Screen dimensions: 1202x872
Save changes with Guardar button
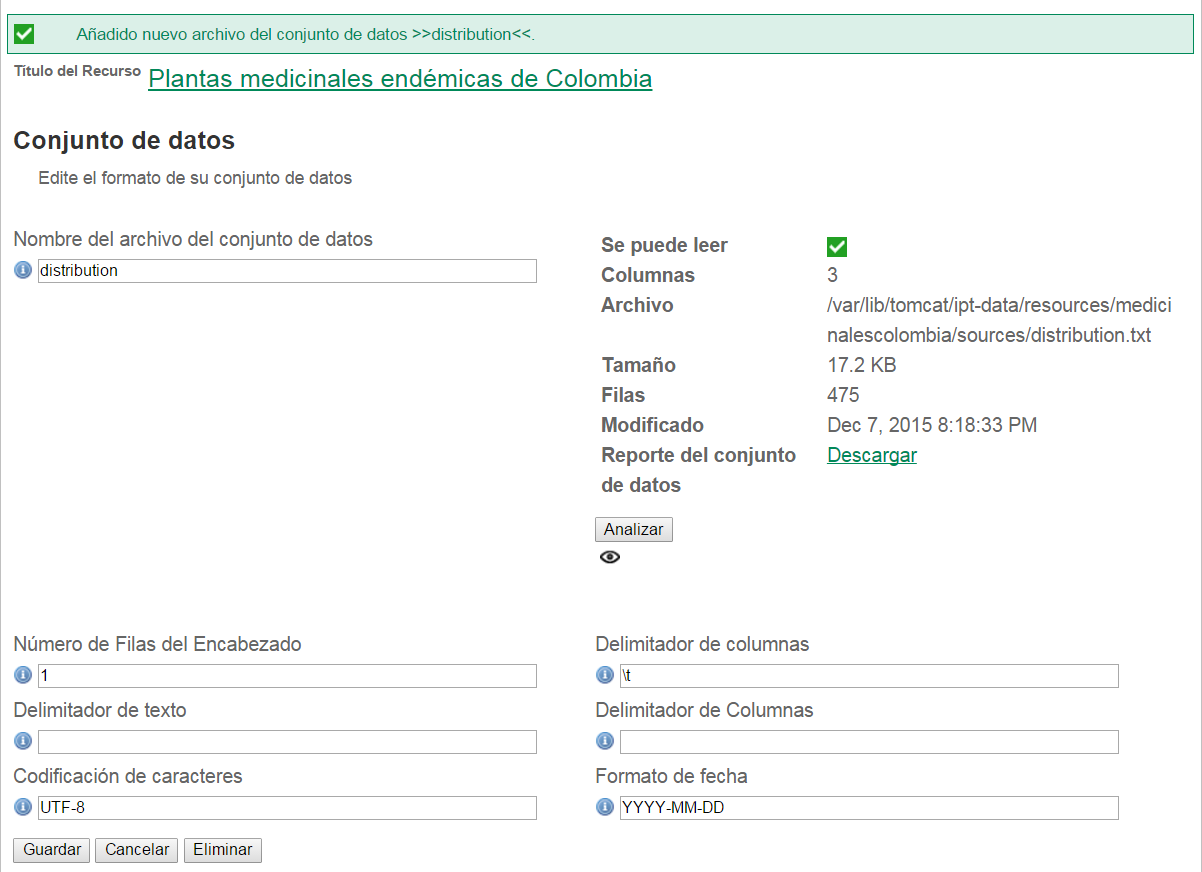click(x=52, y=850)
